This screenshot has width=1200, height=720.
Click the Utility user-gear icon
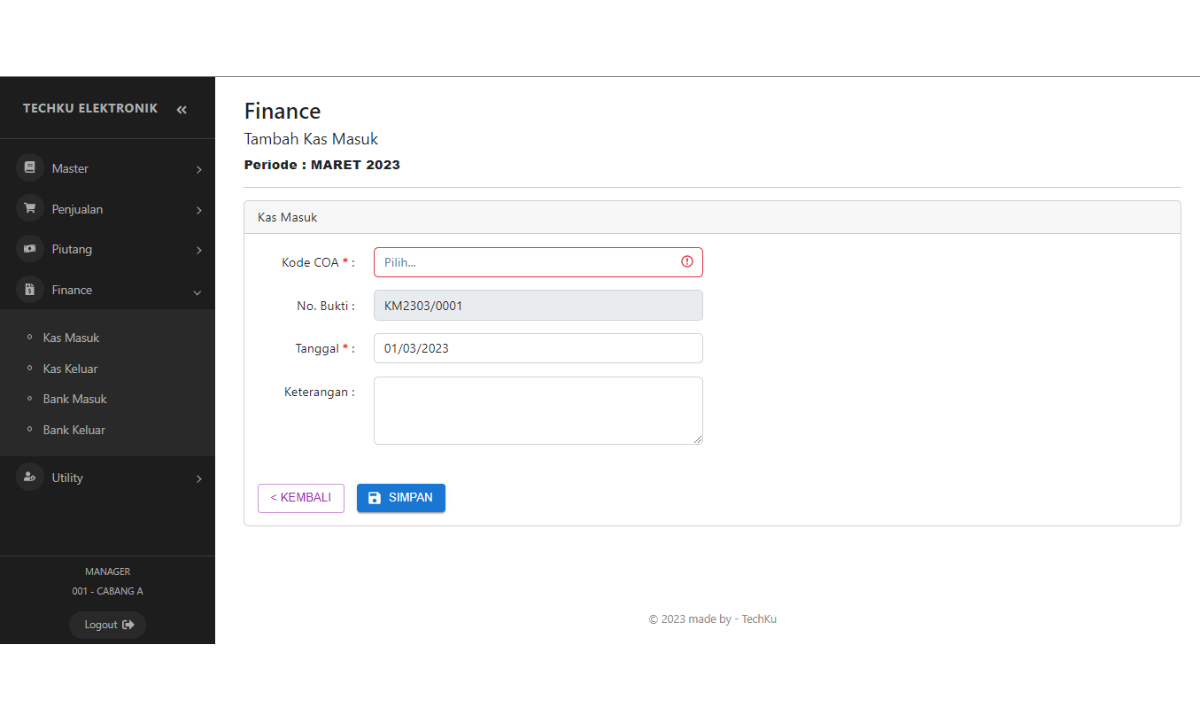30,477
